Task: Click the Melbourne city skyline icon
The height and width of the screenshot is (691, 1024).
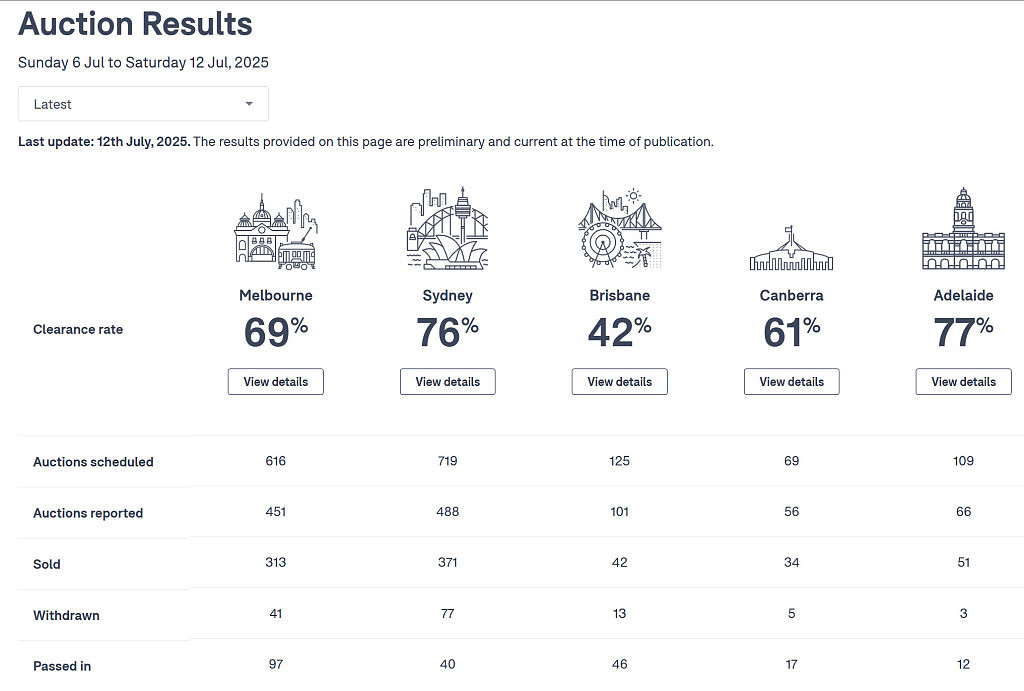Action: (276, 232)
